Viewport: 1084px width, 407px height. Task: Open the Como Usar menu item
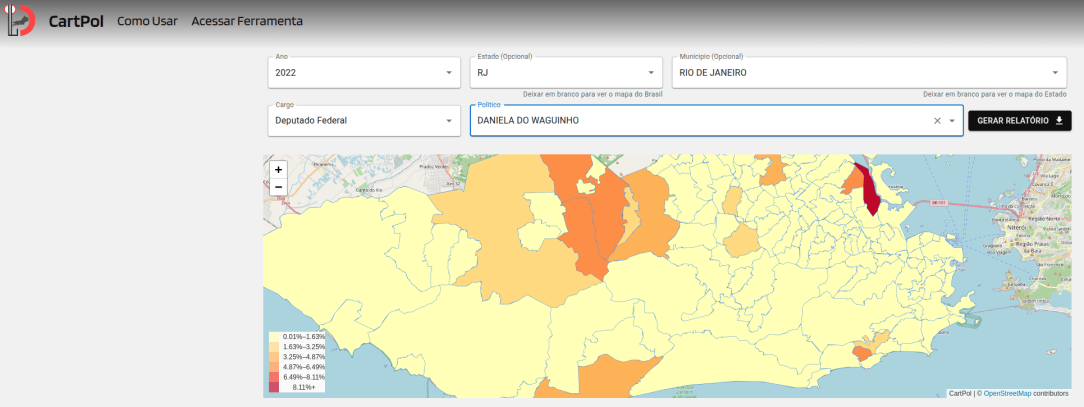(147, 21)
